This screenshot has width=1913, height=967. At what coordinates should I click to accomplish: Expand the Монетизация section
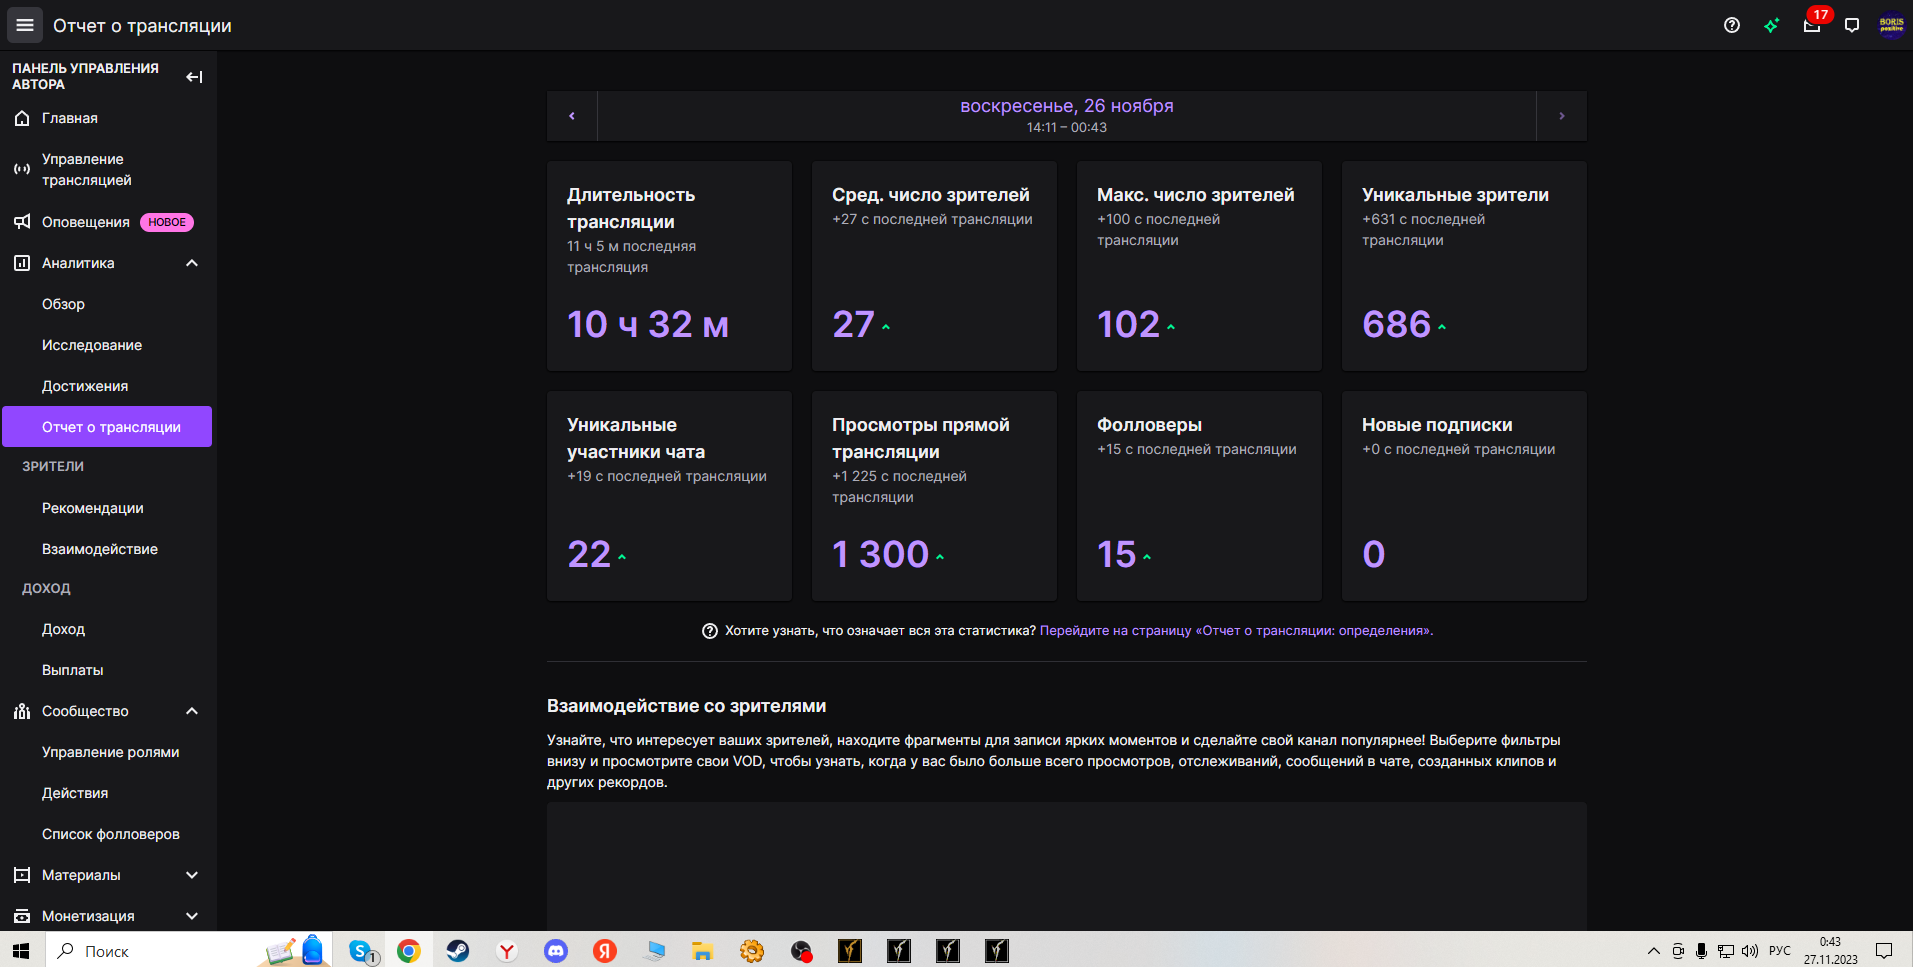click(192, 916)
